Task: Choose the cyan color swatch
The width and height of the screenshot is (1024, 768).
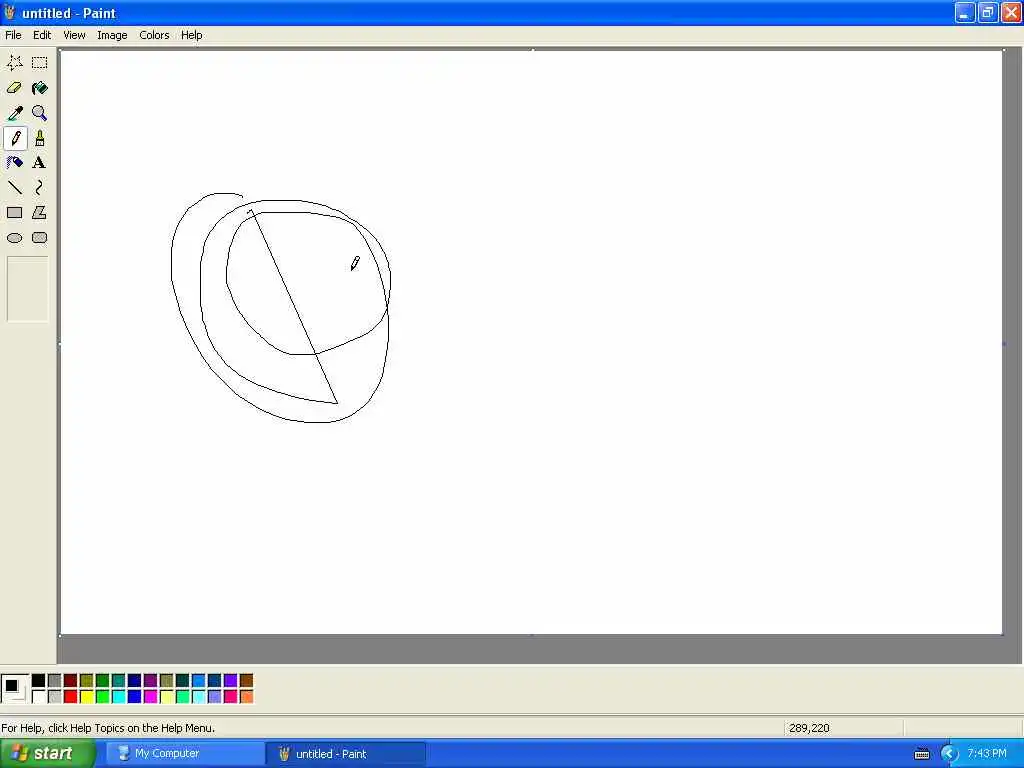Action: pos(118,697)
